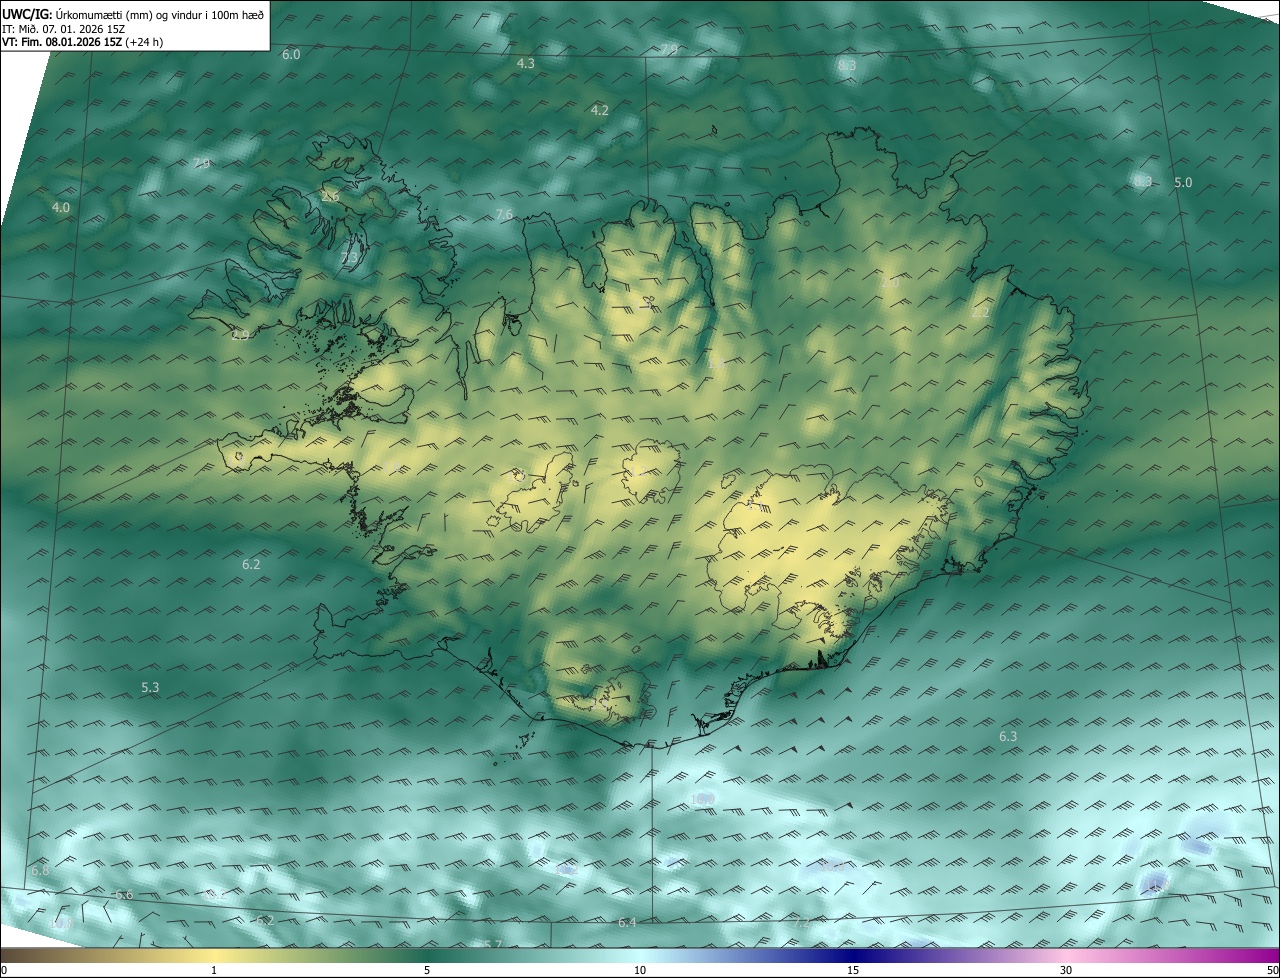Click the 5.3 value label
This screenshot has height=978, width=1280.
[151, 687]
